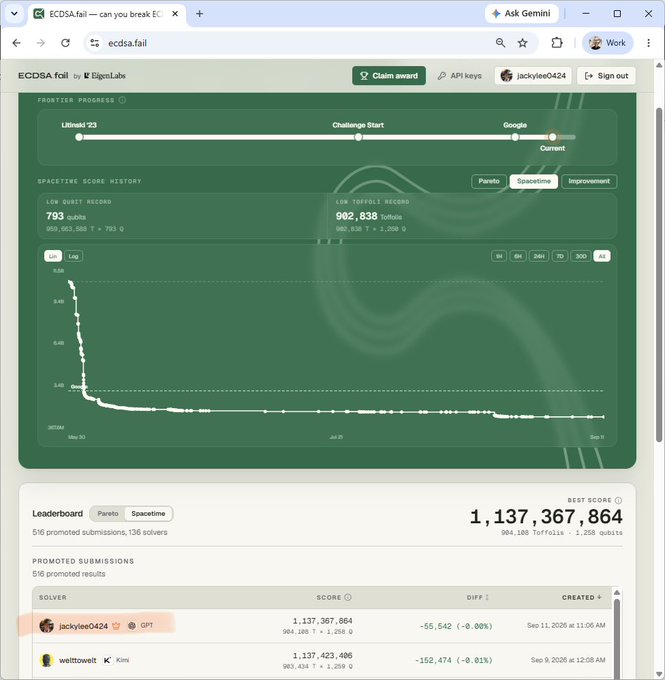Viewport: 665px width, 680px height.
Task: Set chart range to 30D
Action: [x=581, y=256]
